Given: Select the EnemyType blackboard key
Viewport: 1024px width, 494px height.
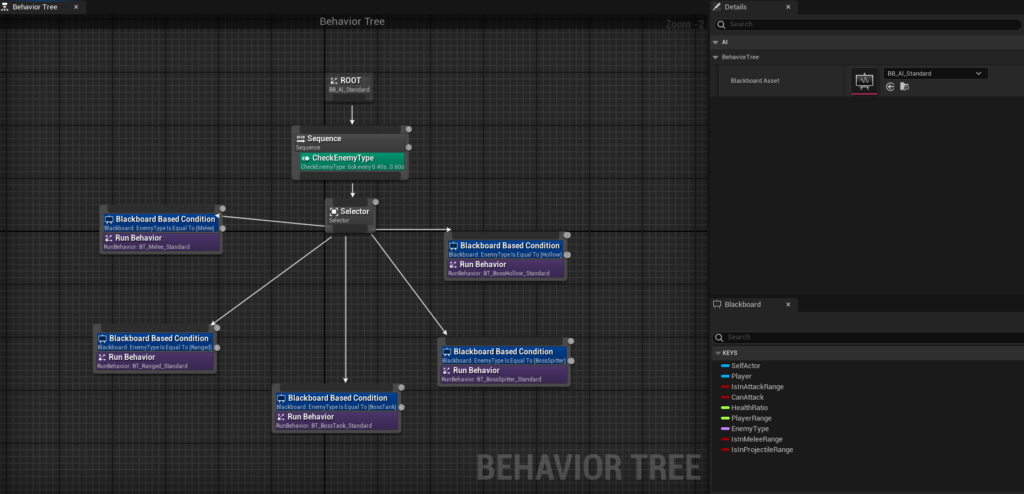Looking at the screenshot, I should click(749, 429).
